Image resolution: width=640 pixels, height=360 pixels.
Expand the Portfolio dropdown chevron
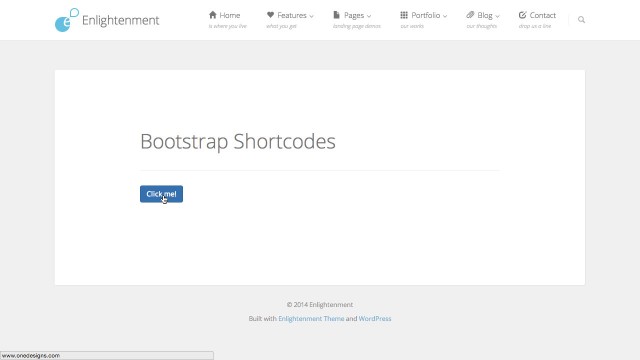(x=445, y=16)
